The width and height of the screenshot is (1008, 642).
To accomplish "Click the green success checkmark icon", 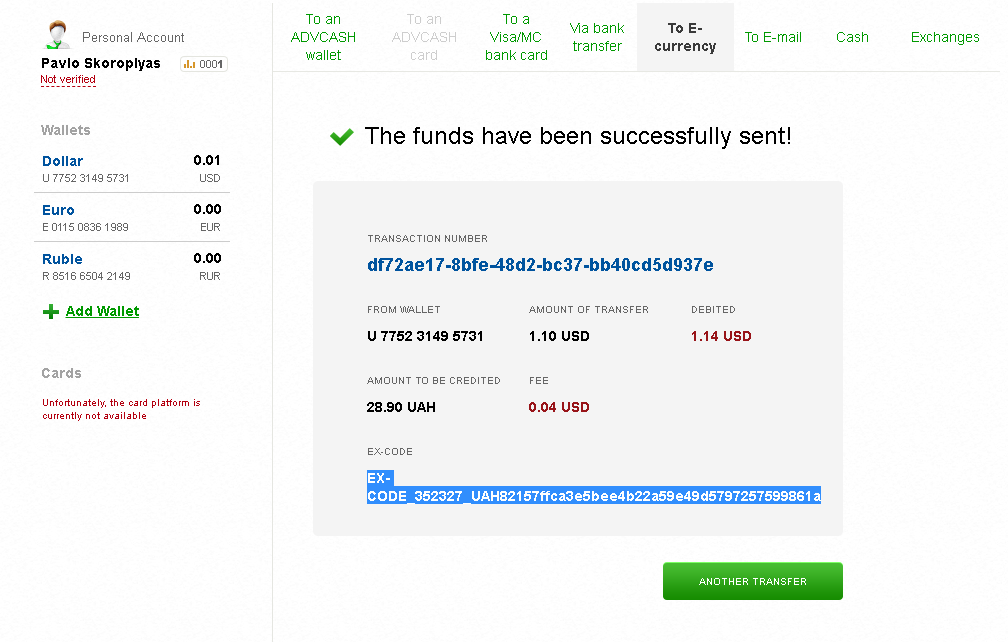I will pos(342,137).
